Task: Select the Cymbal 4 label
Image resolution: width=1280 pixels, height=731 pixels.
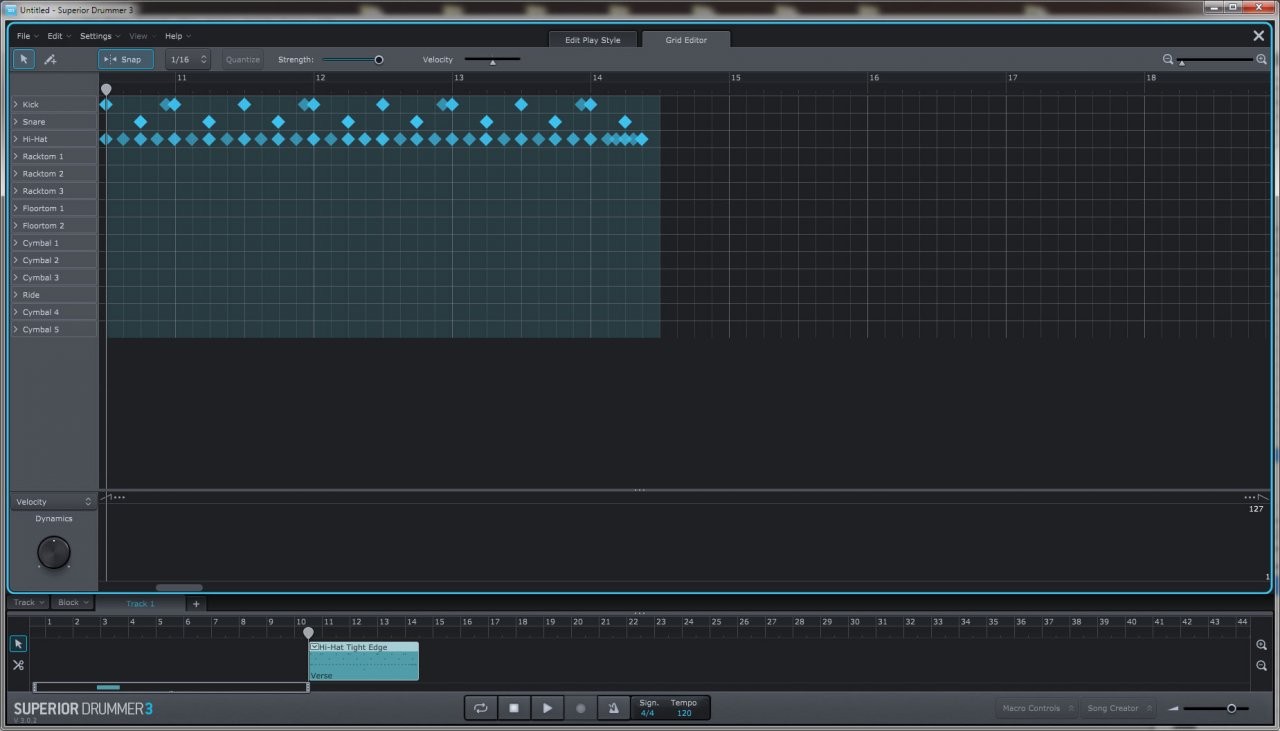Action: click(x=41, y=312)
